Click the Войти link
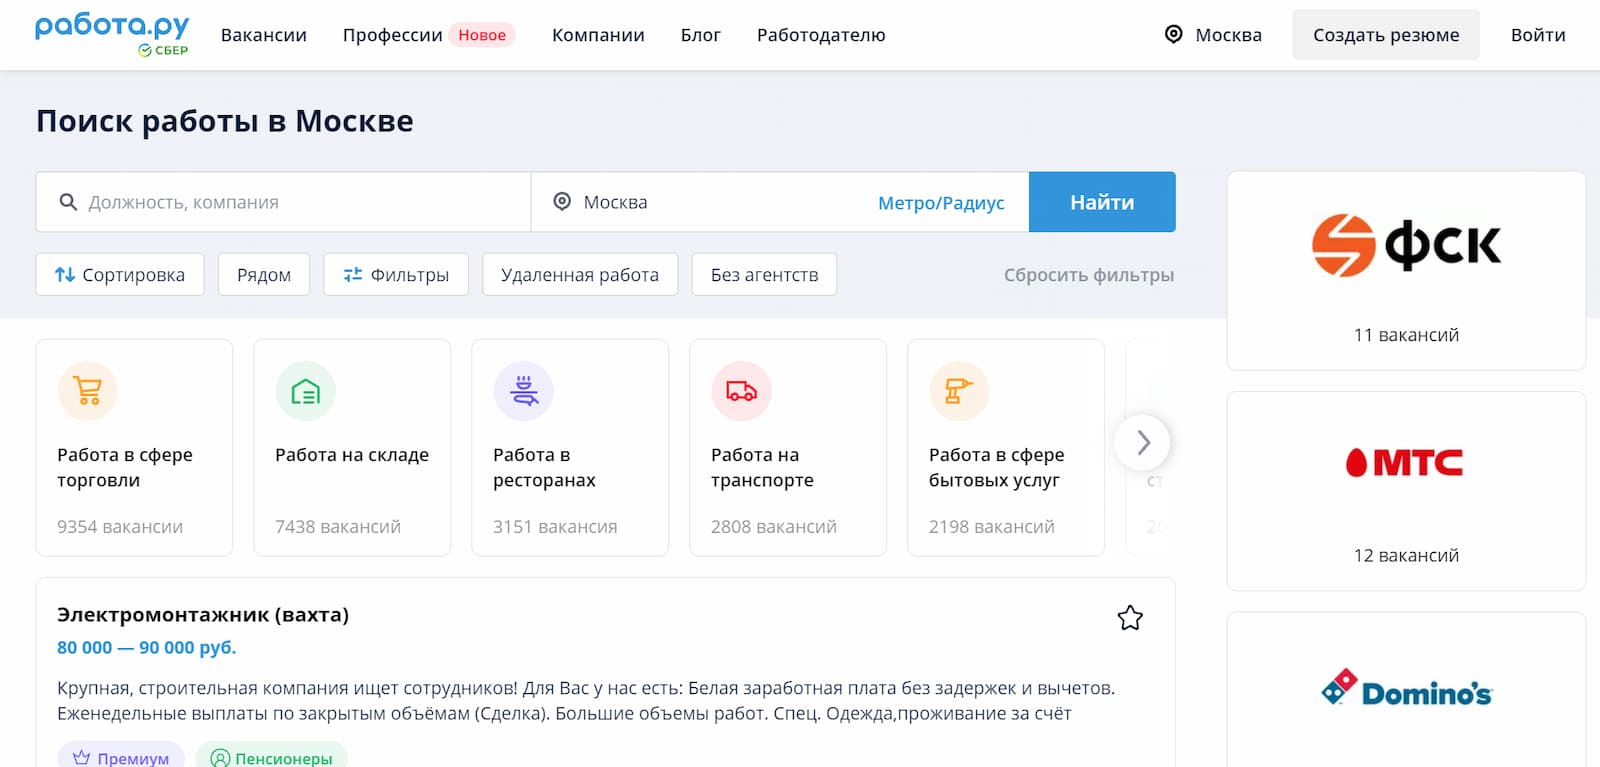 (x=1538, y=35)
